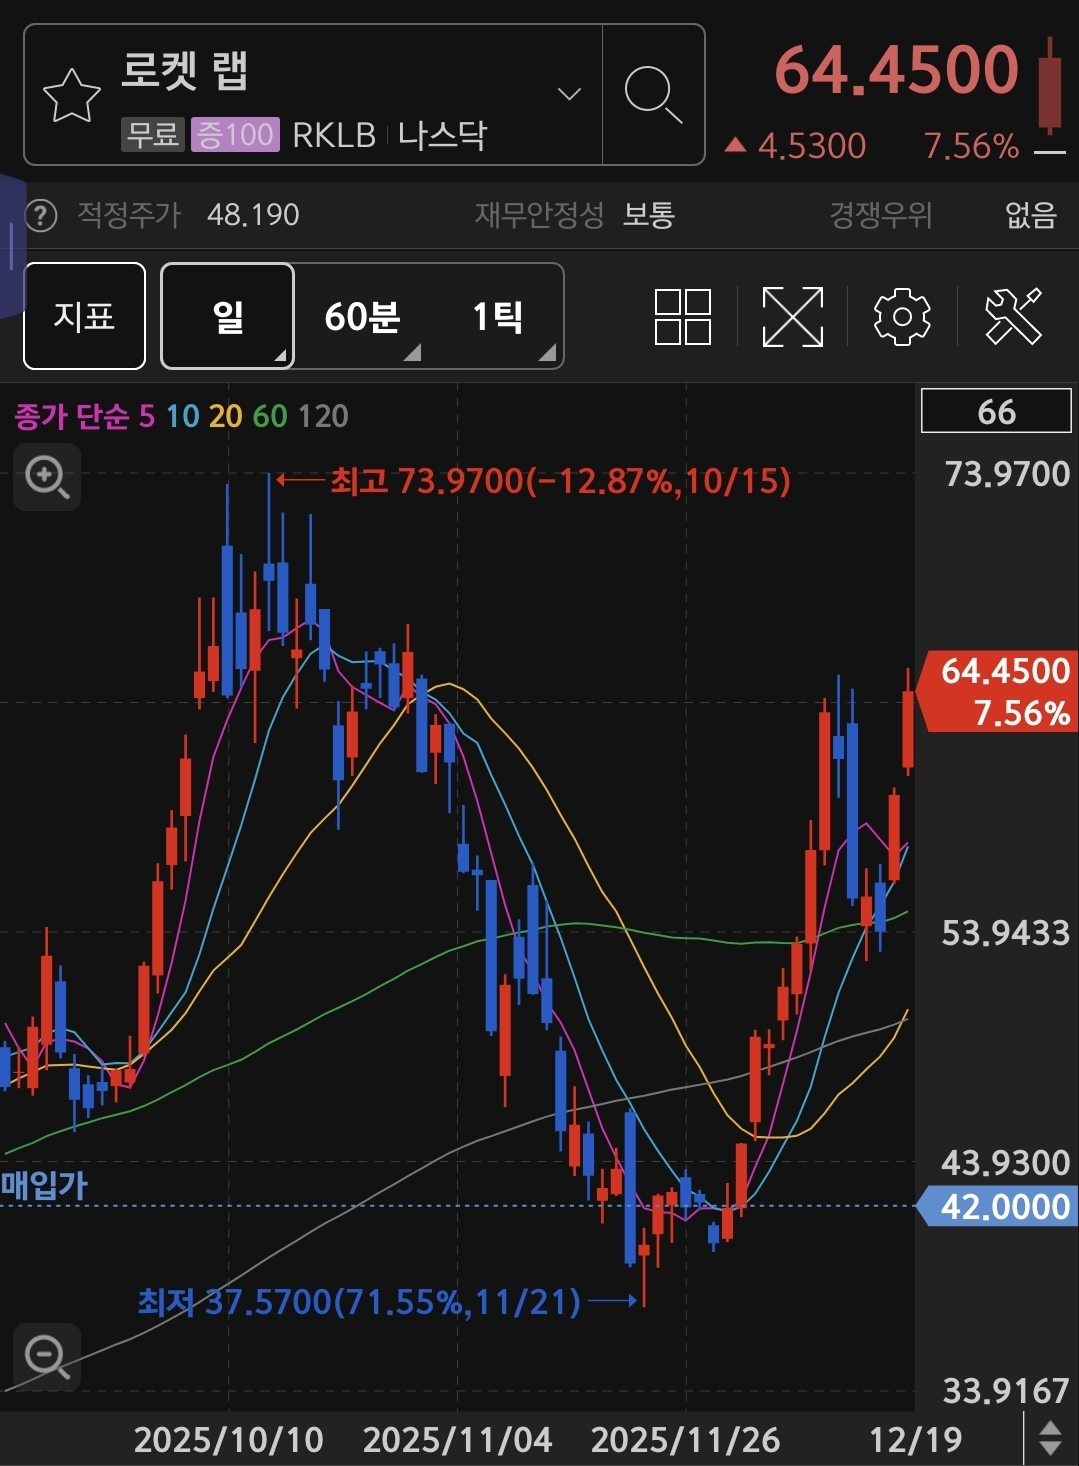Open the daily (일) period dropdown
The height and width of the screenshot is (1466, 1079).
(228, 317)
